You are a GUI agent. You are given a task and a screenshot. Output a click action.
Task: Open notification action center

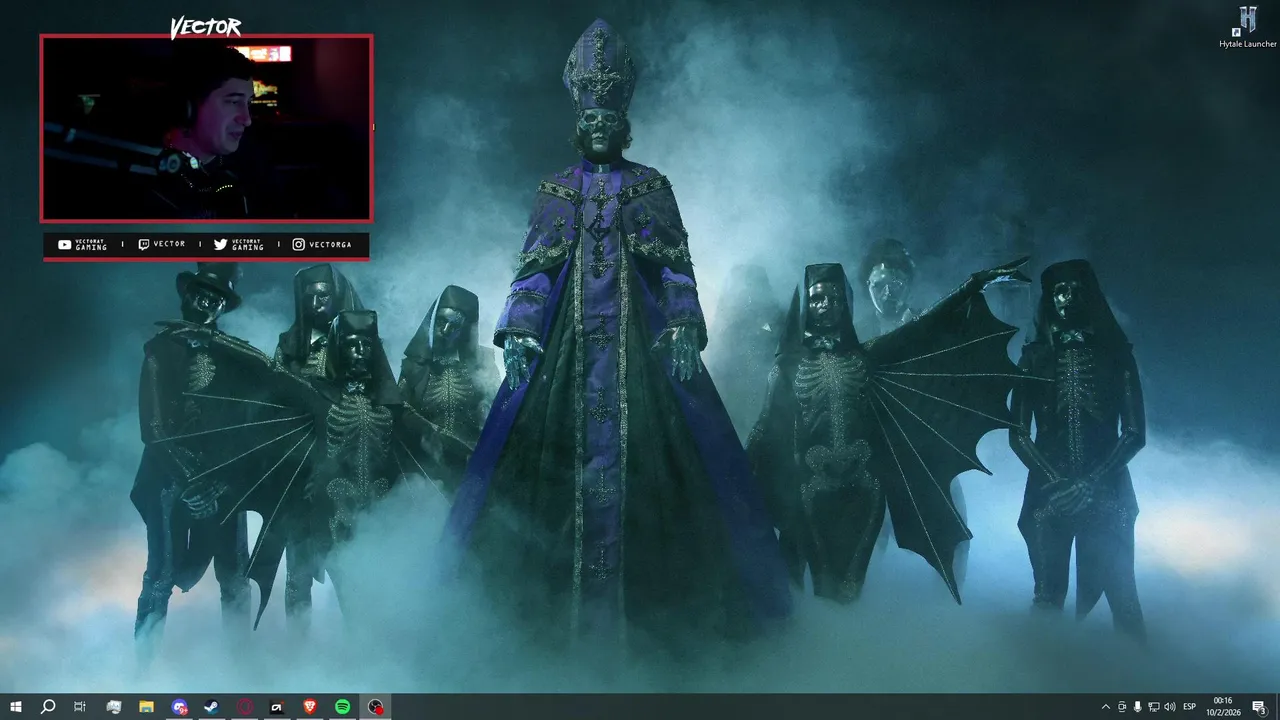point(1259,707)
